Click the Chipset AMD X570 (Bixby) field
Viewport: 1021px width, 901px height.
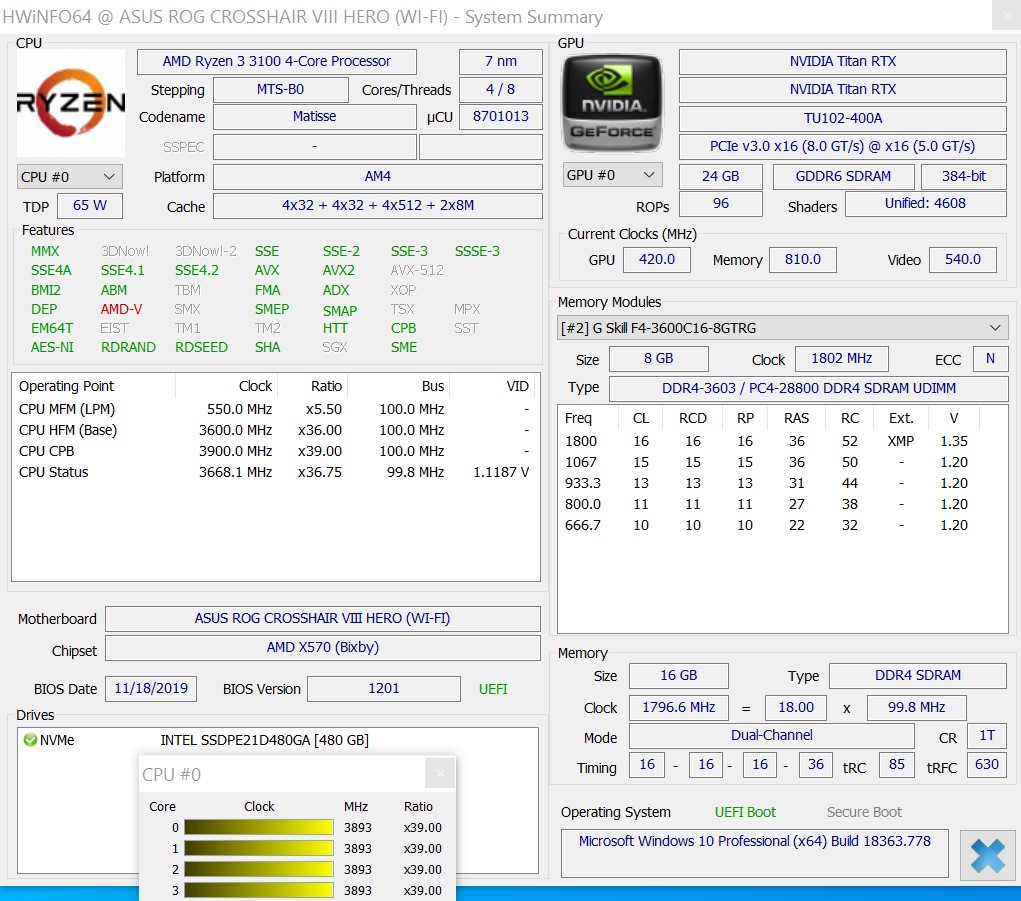(x=322, y=648)
